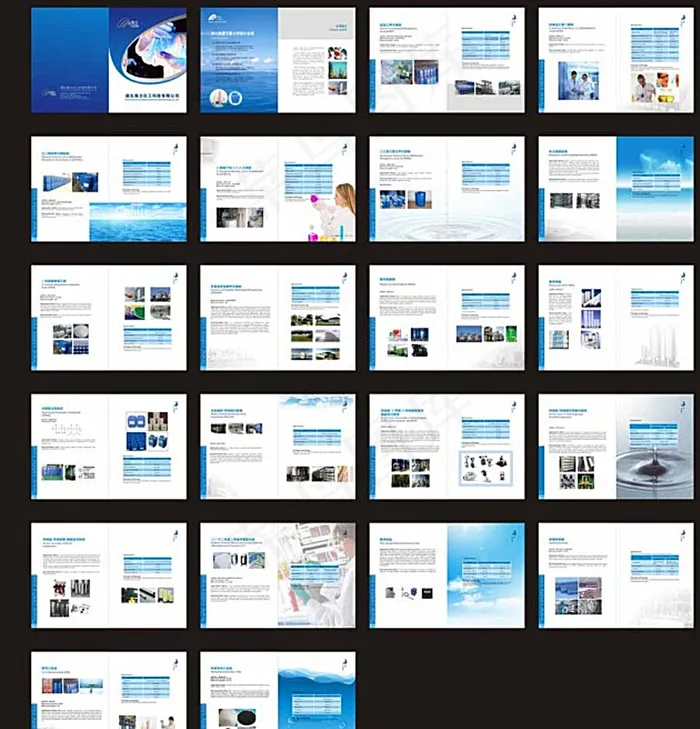Select spread with four-photo blue-grey collage

click(616, 576)
